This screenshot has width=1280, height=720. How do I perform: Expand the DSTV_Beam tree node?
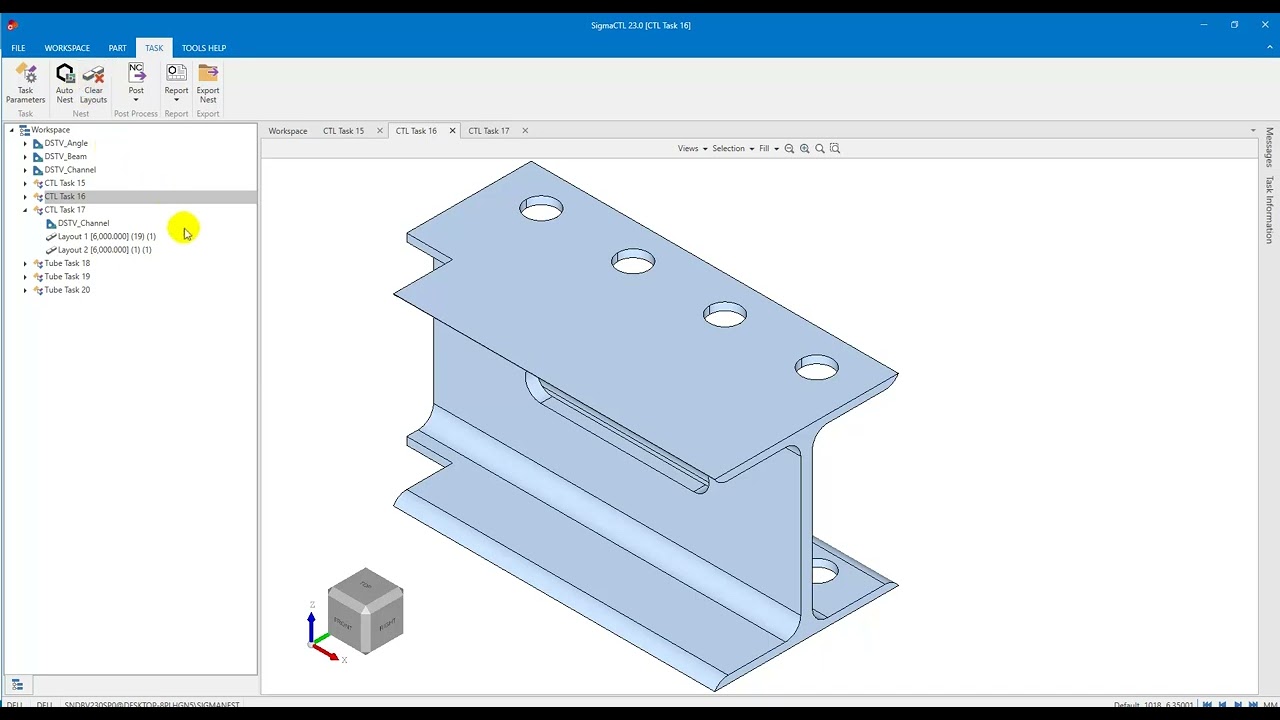pos(25,157)
